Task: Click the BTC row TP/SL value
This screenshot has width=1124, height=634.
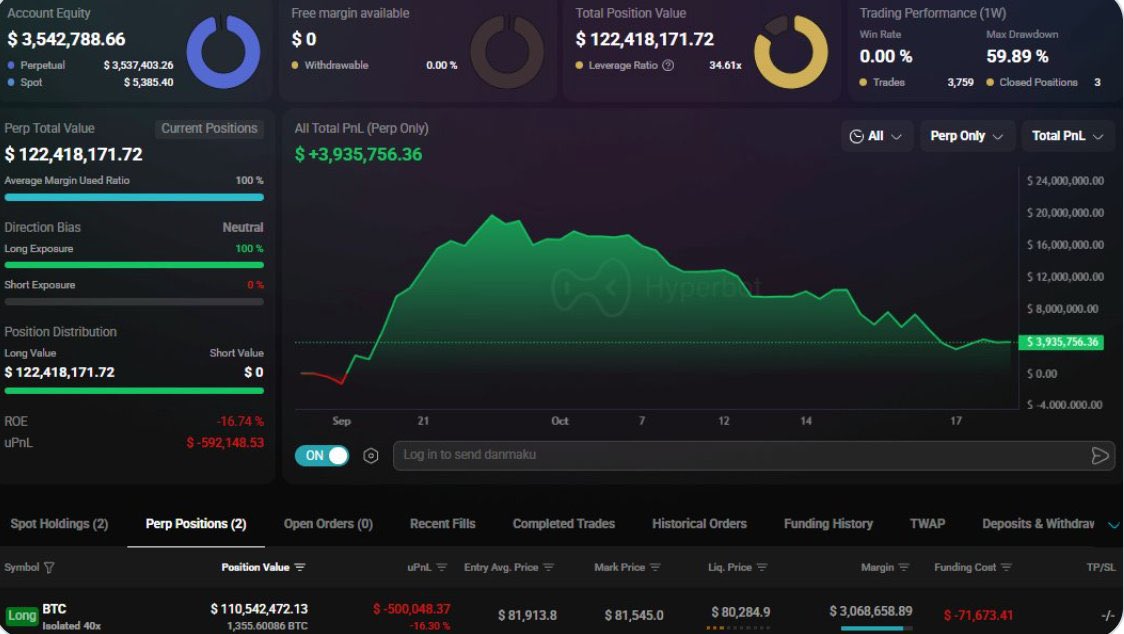Action: tap(1108, 615)
